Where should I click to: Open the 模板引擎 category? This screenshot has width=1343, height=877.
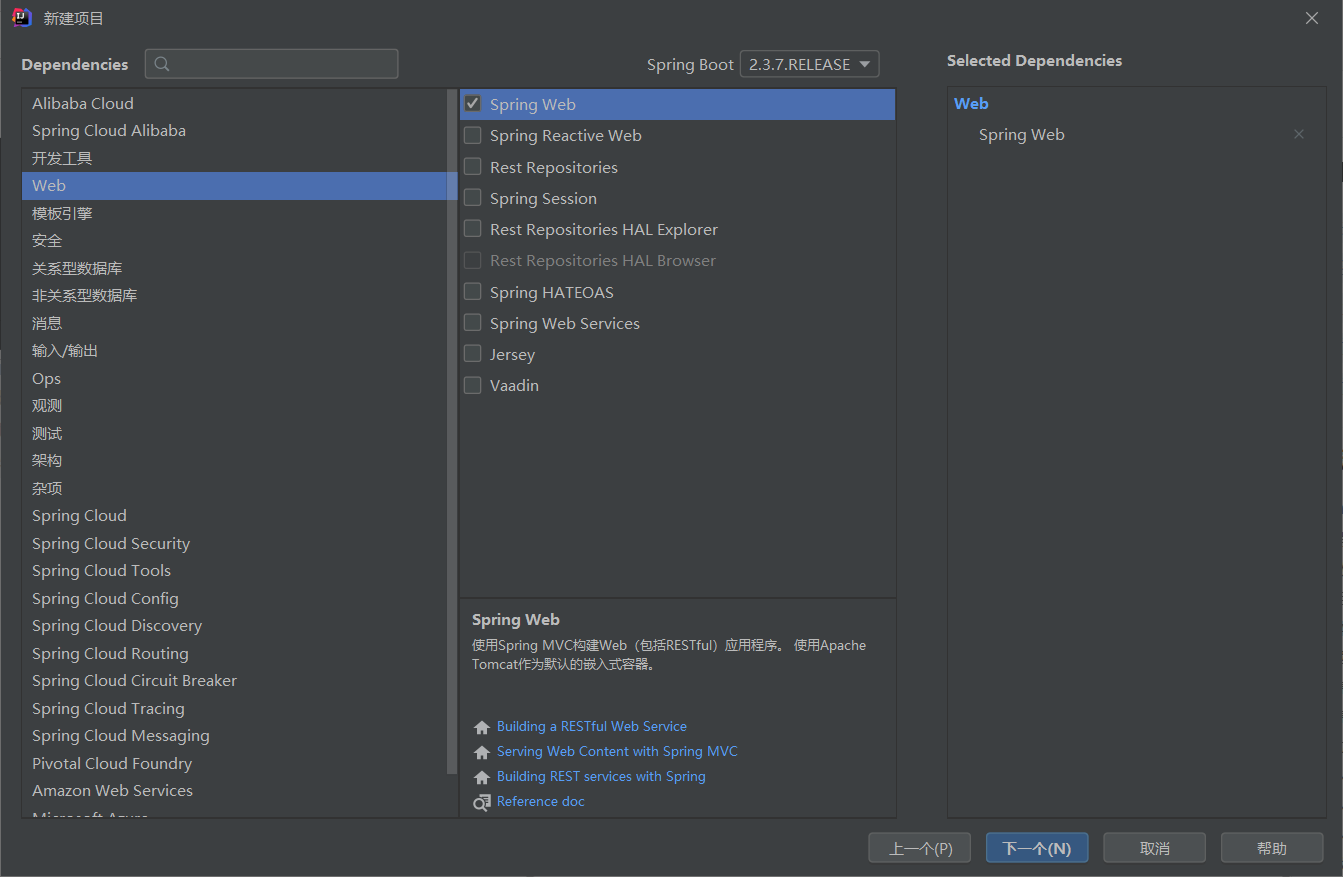[x=234, y=213]
